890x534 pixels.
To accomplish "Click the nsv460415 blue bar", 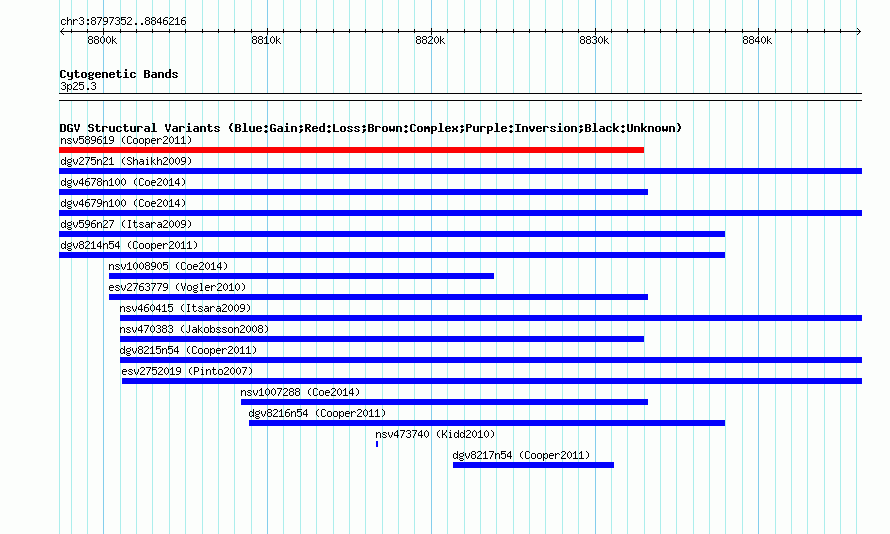I will coord(491,318).
